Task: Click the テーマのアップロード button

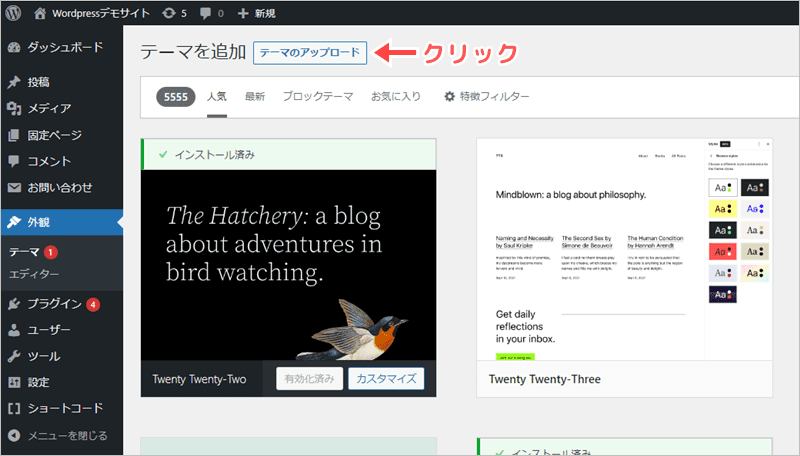Action: (310, 53)
